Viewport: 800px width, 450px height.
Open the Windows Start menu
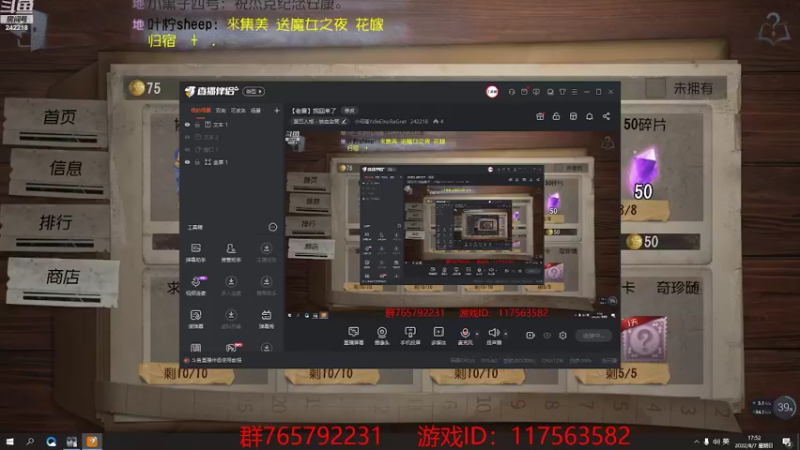pyautogui.click(x=10, y=441)
